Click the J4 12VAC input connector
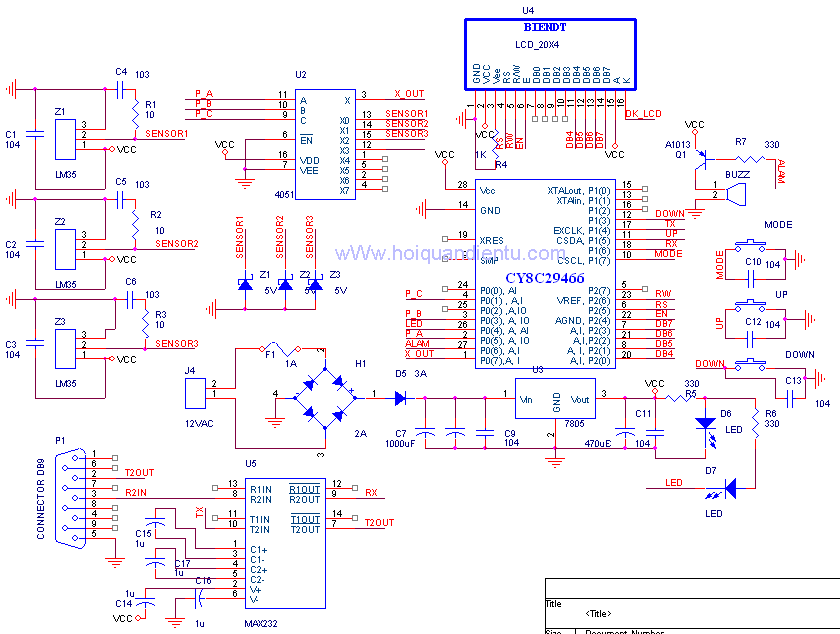 tap(195, 393)
